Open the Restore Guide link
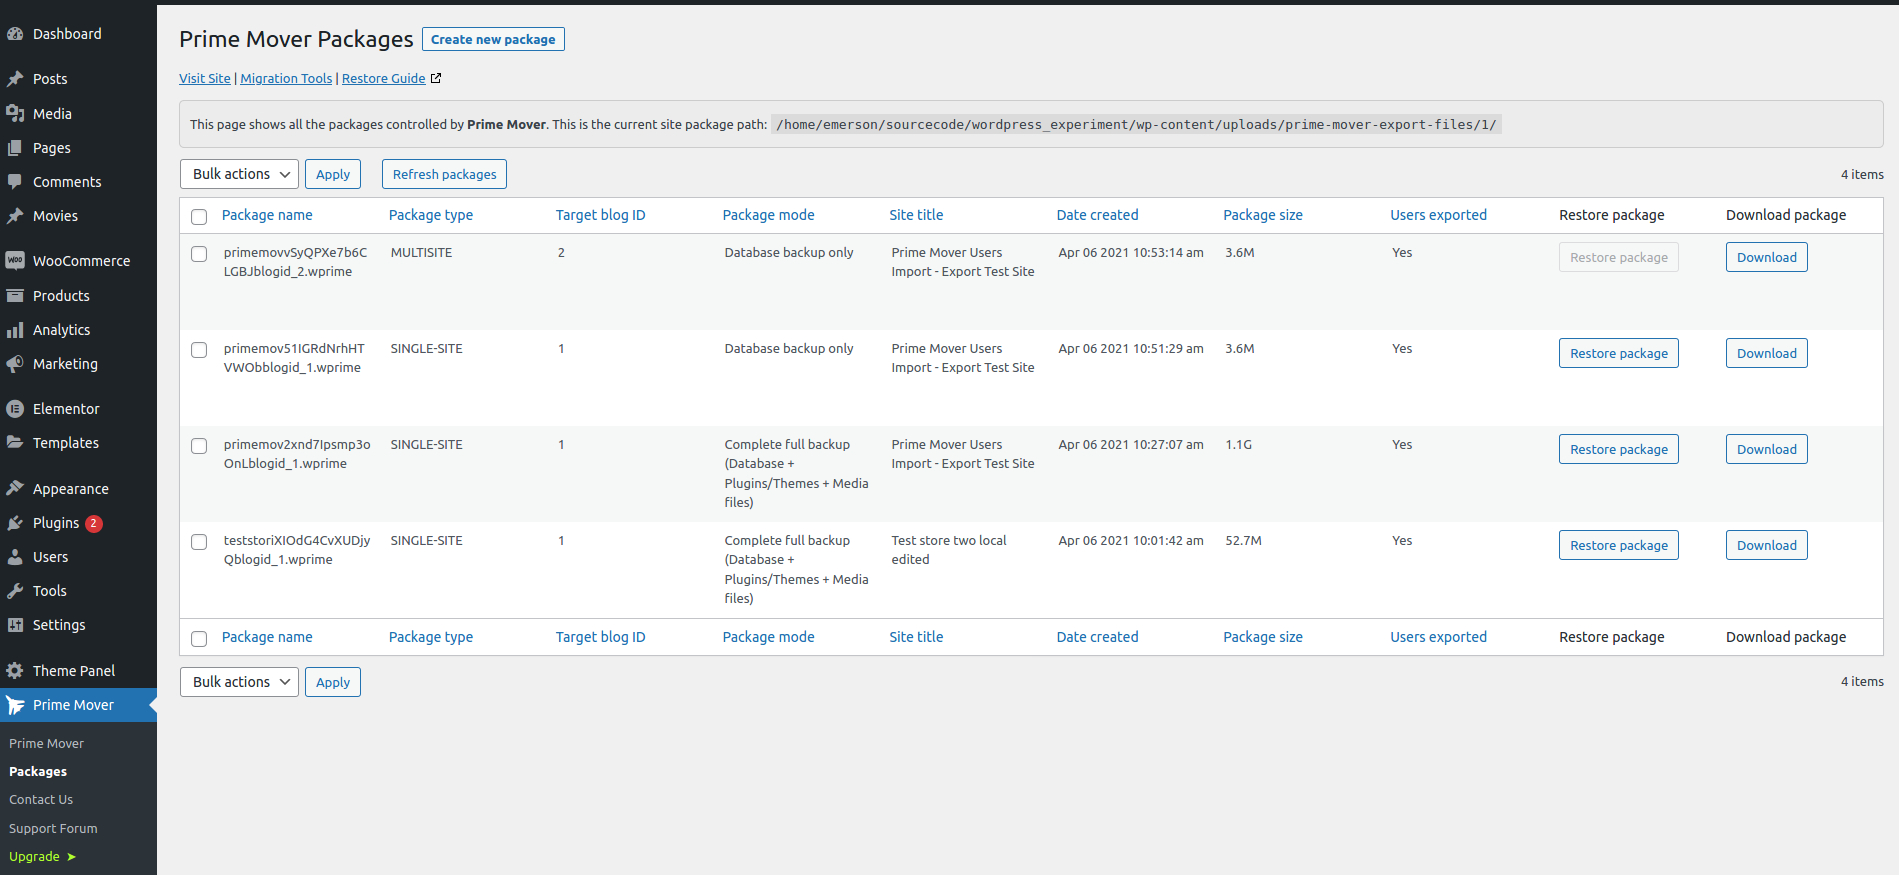This screenshot has height=875, width=1899. [x=384, y=78]
